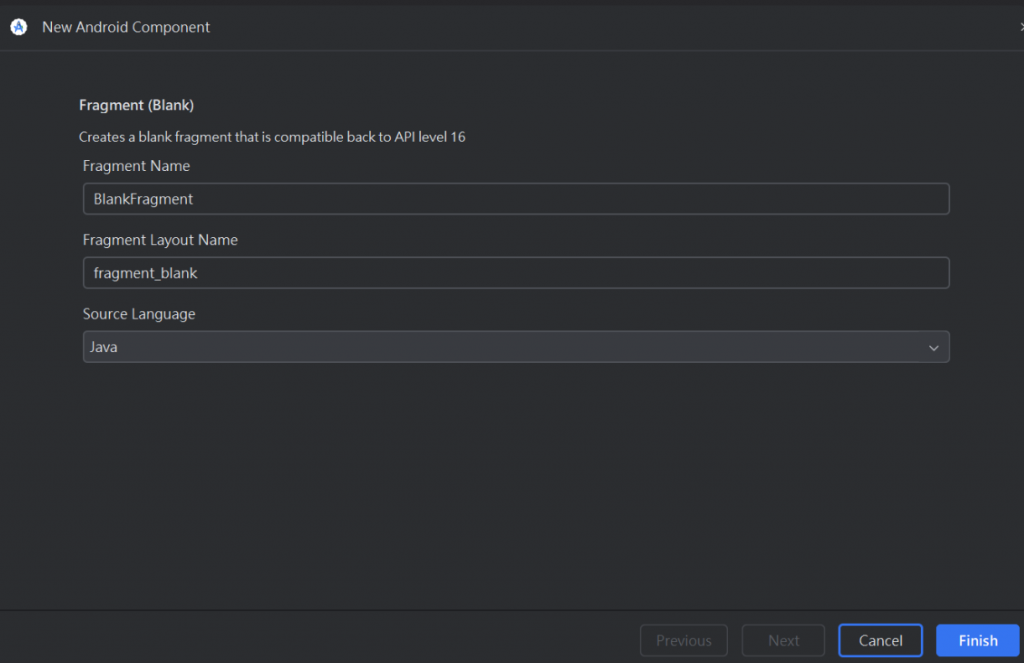This screenshot has height=663, width=1024.
Task: Close the New Android Component dialog
Action: 1021,27
